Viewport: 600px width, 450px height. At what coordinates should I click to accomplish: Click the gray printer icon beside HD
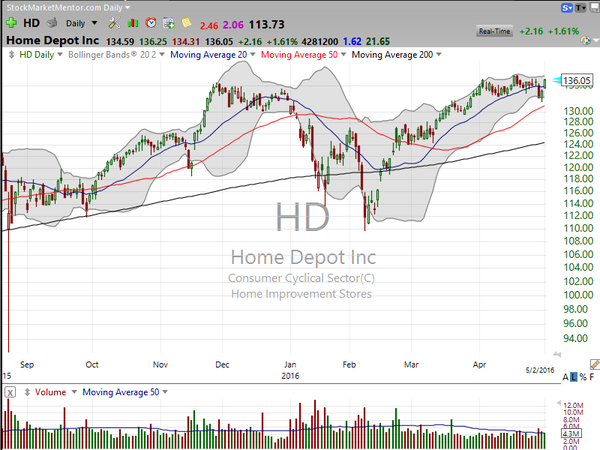tap(52, 23)
